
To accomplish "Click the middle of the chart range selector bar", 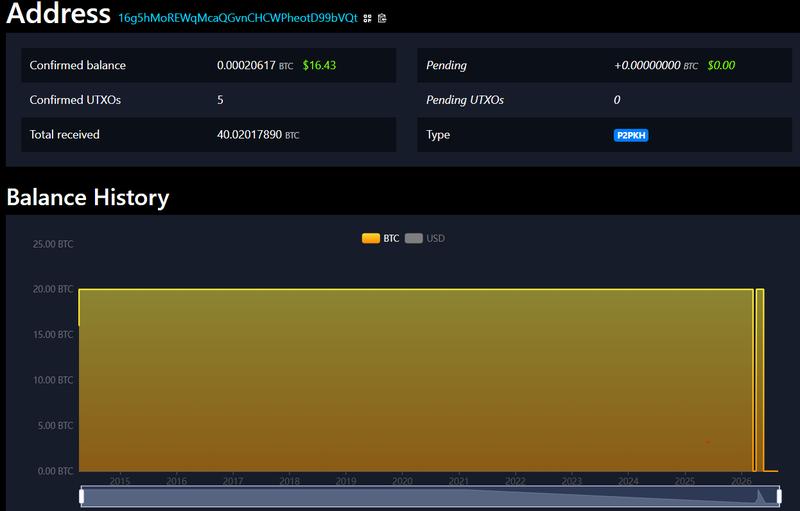I will pos(430,496).
